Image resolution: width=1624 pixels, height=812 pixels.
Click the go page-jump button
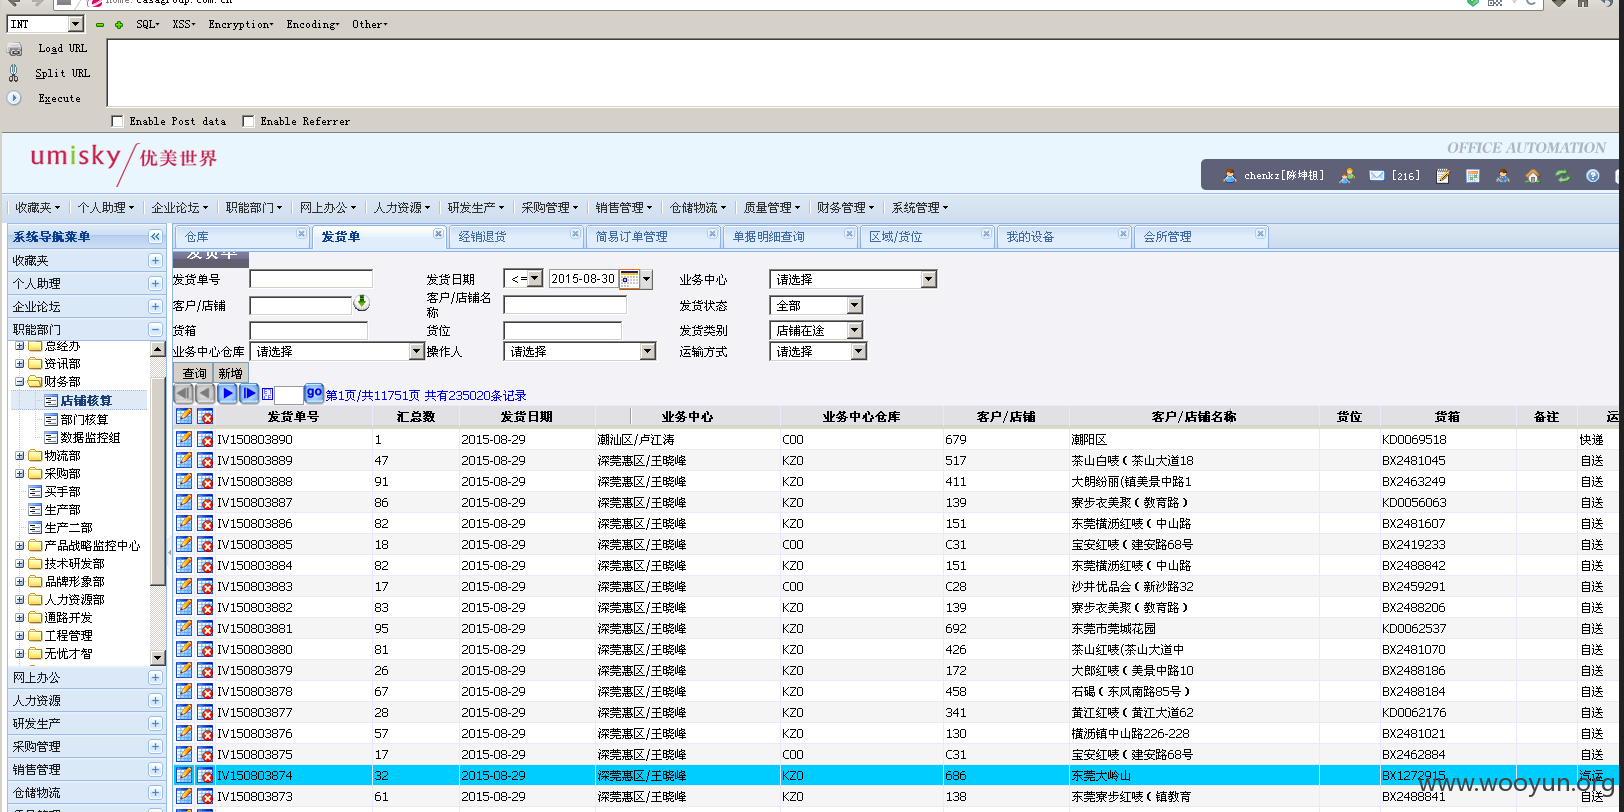click(x=314, y=393)
